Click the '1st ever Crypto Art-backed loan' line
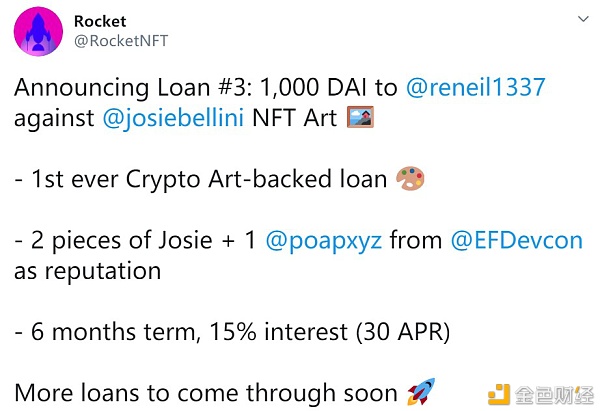The width and height of the screenshot is (600, 411). point(201,179)
